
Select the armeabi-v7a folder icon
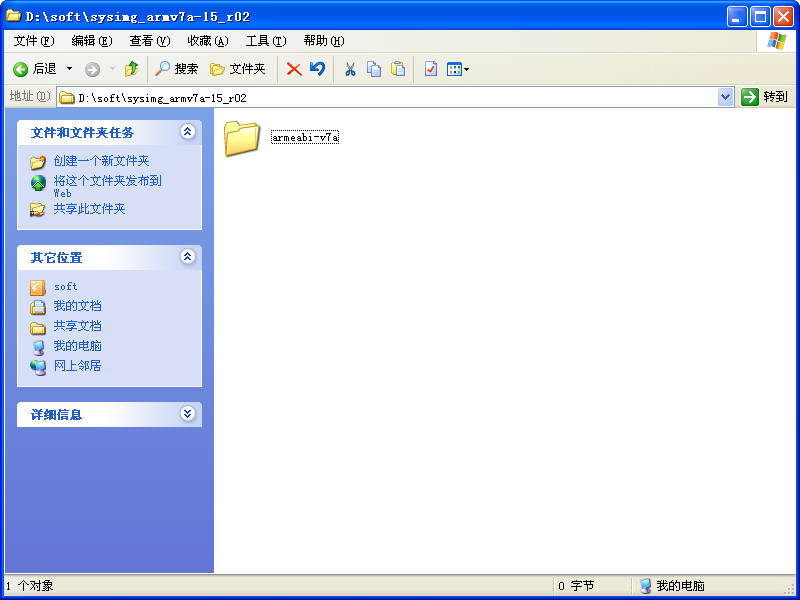[242, 138]
